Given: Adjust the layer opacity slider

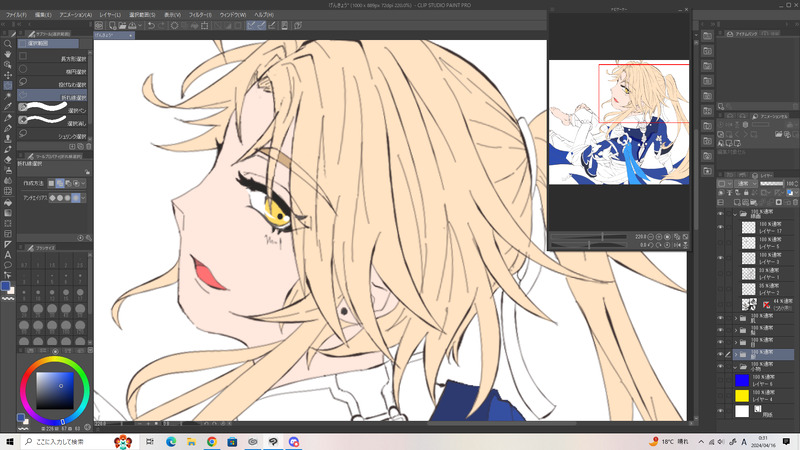Looking at the screenshot, I should 771,184.
